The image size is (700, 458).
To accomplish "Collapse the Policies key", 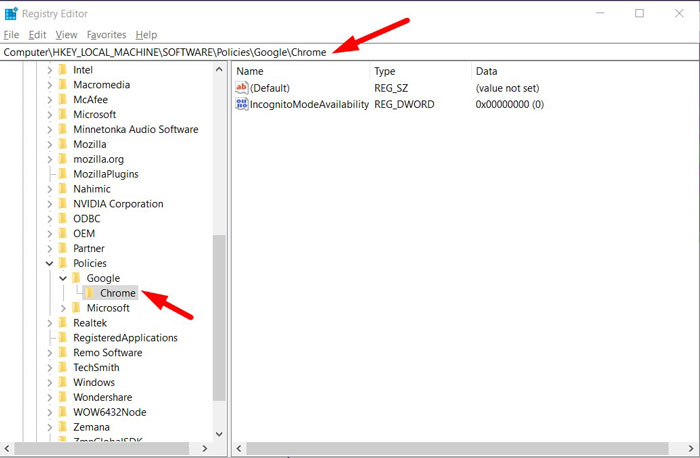I will (x=50, y=263).
